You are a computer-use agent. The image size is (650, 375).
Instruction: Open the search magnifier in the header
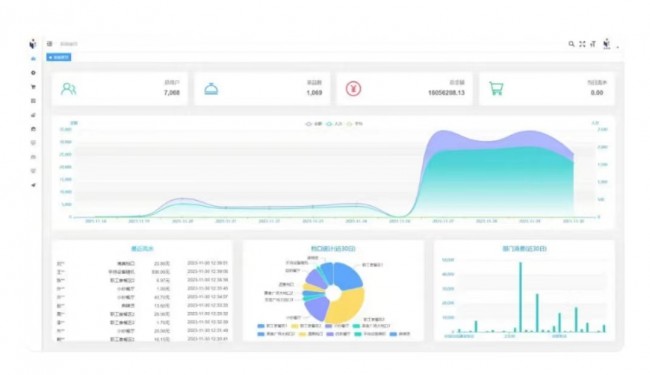[x=571, y=44]
